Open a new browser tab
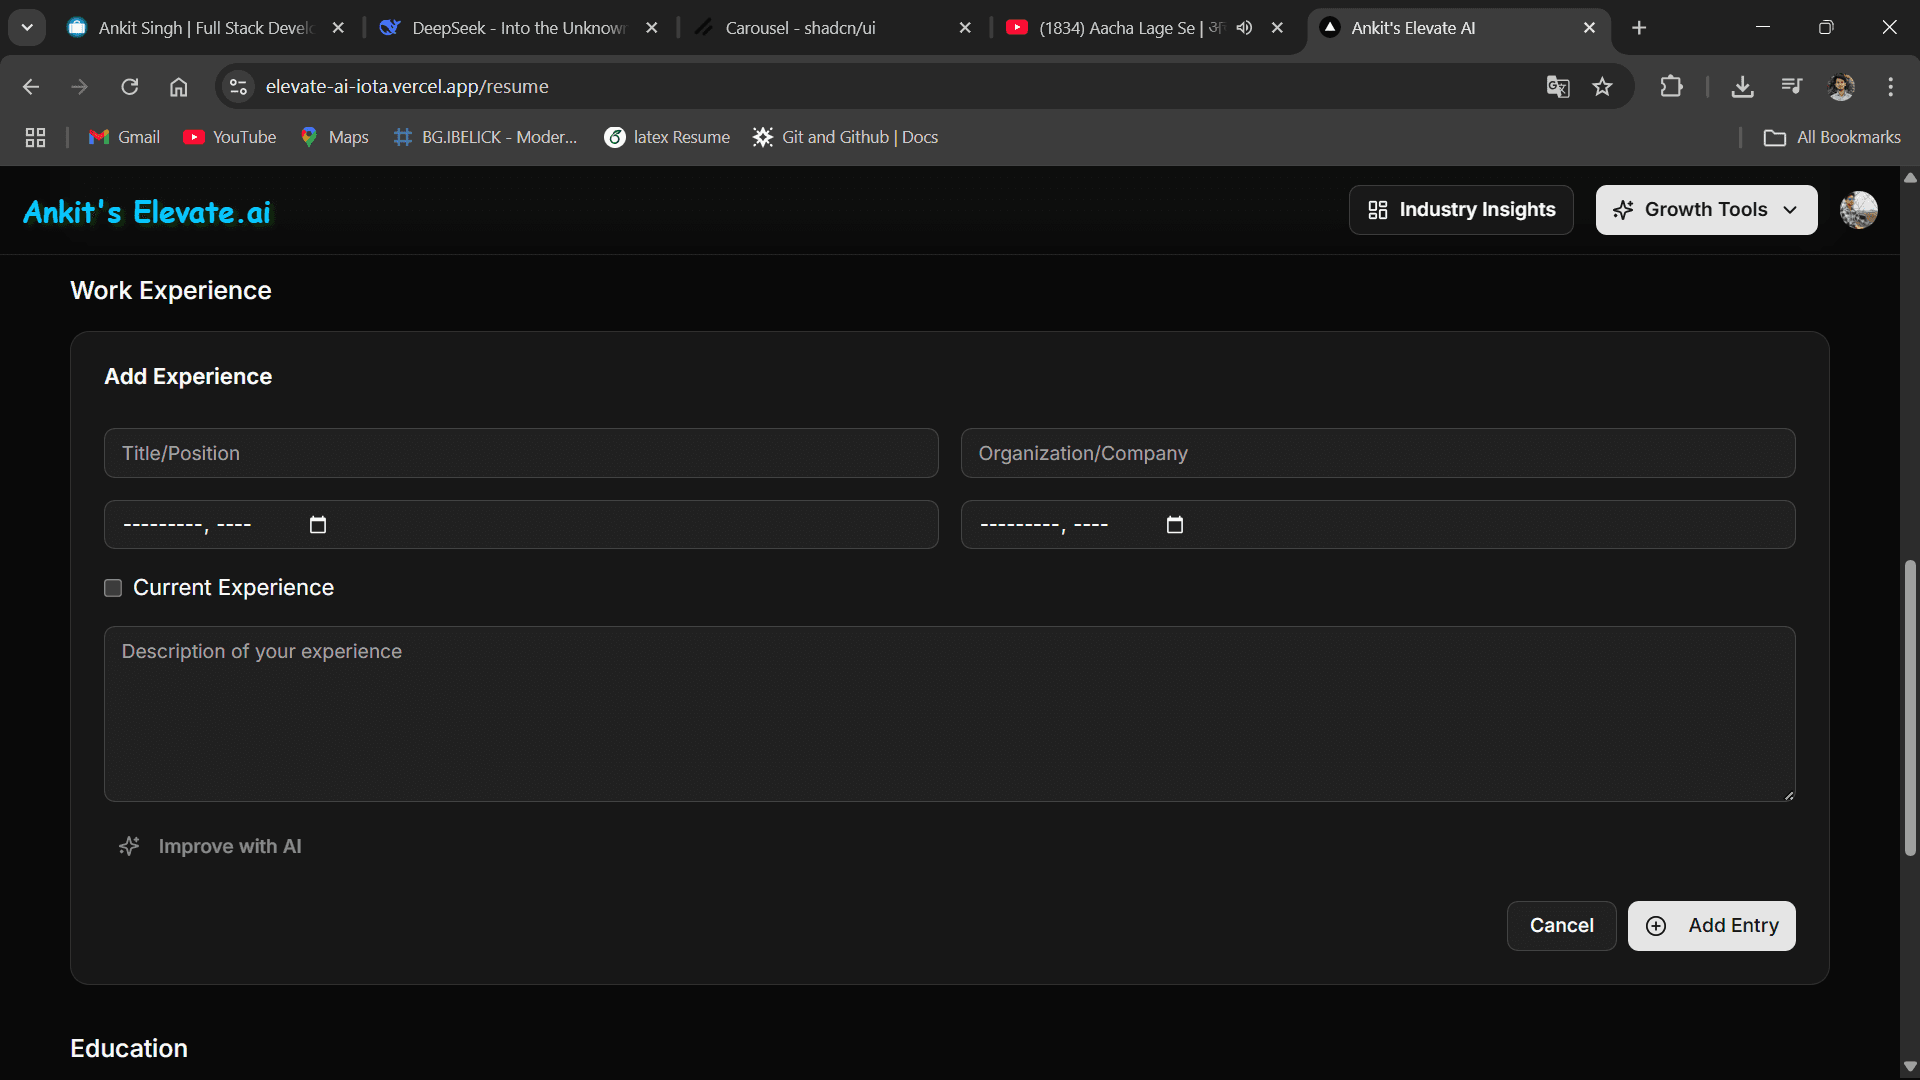Image resolution: width=1920 pixels, height=1080 pixels. (x=1639, y=28)
